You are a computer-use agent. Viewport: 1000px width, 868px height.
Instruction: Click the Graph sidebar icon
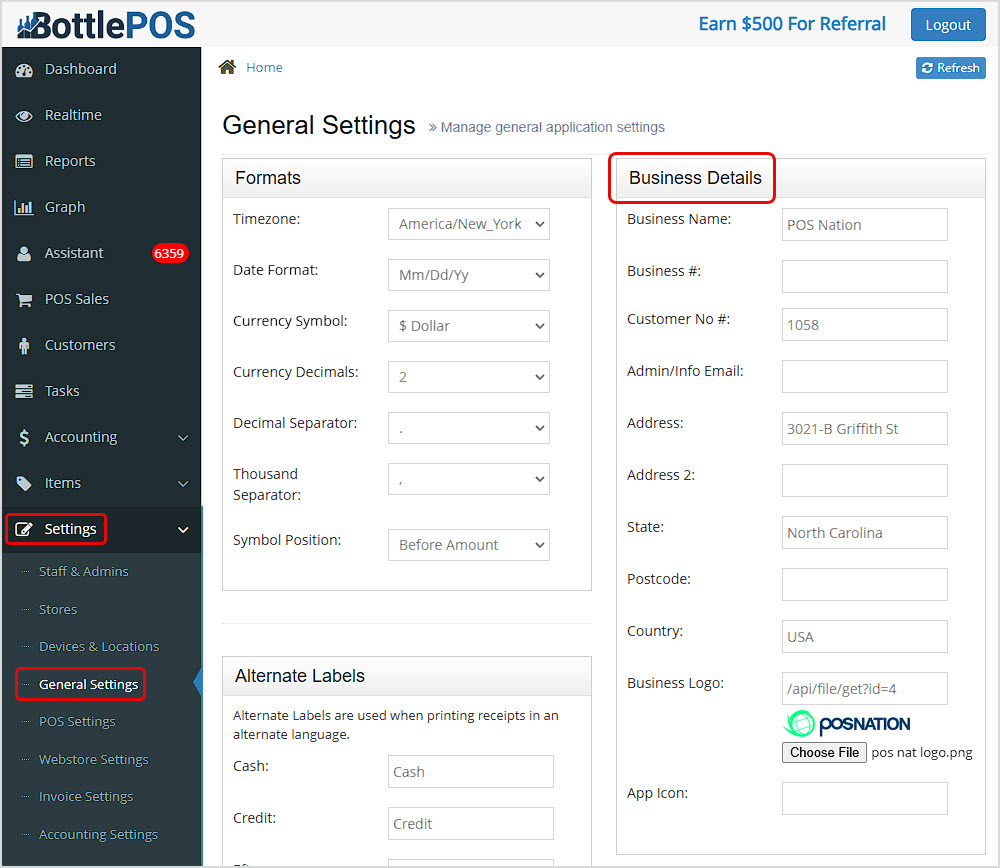pos(64,207)
